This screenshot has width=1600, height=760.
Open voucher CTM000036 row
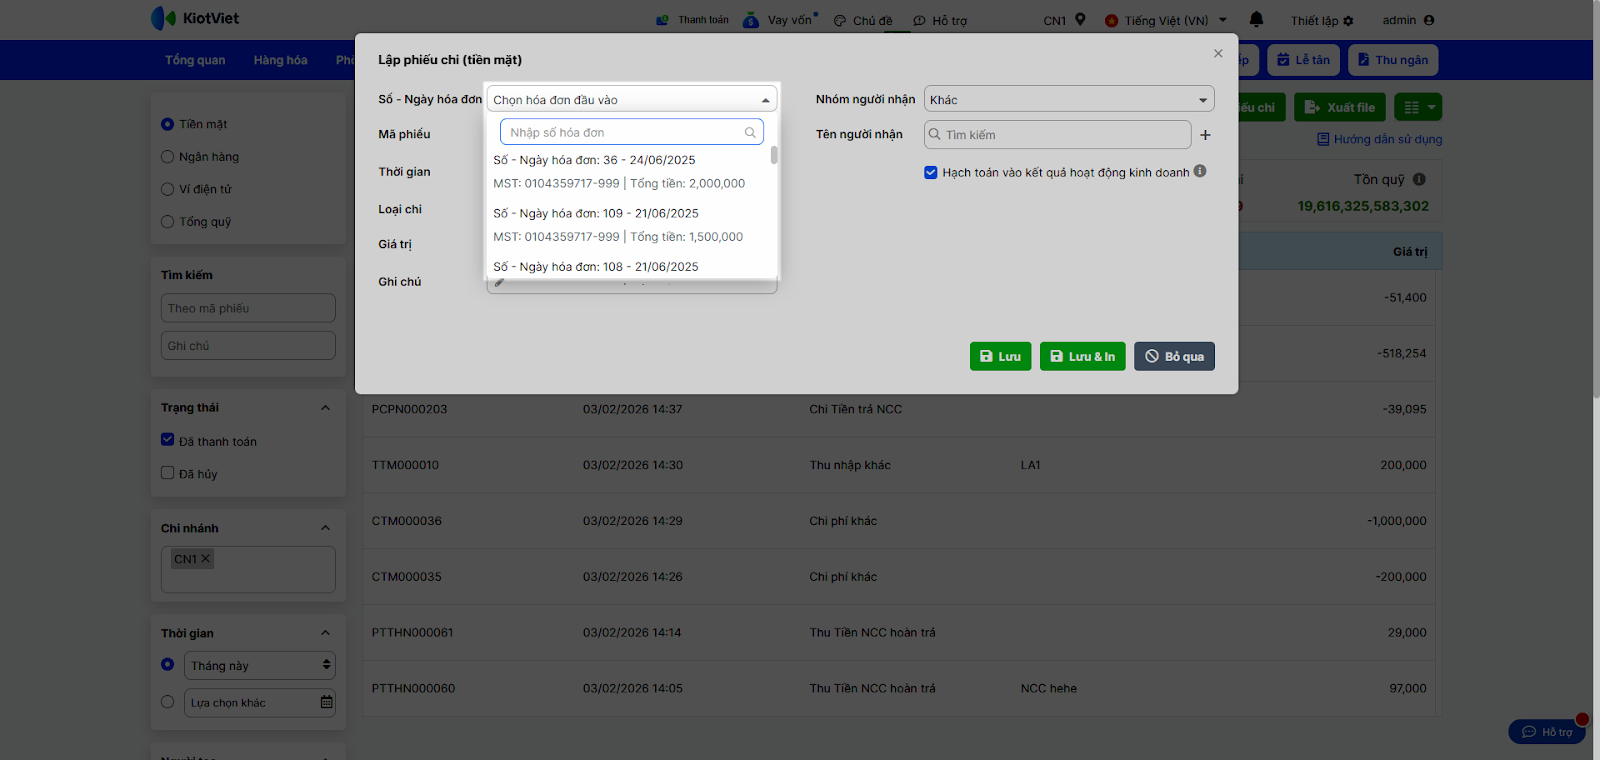[901, 521]
